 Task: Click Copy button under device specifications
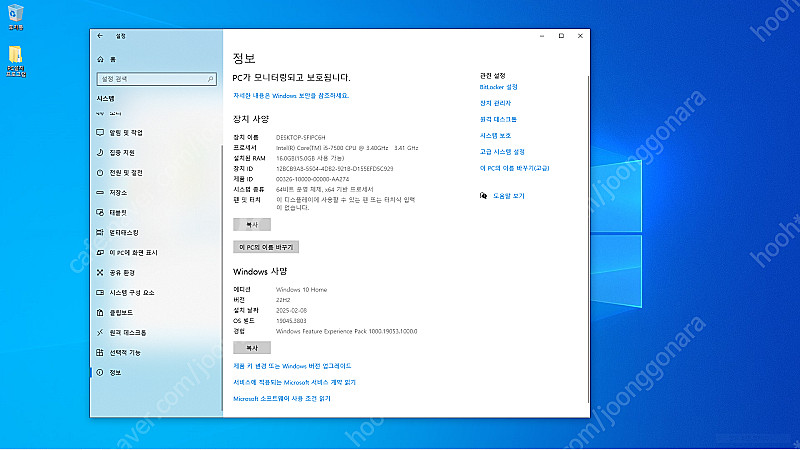pyautogui.click(x=252, y=224)
